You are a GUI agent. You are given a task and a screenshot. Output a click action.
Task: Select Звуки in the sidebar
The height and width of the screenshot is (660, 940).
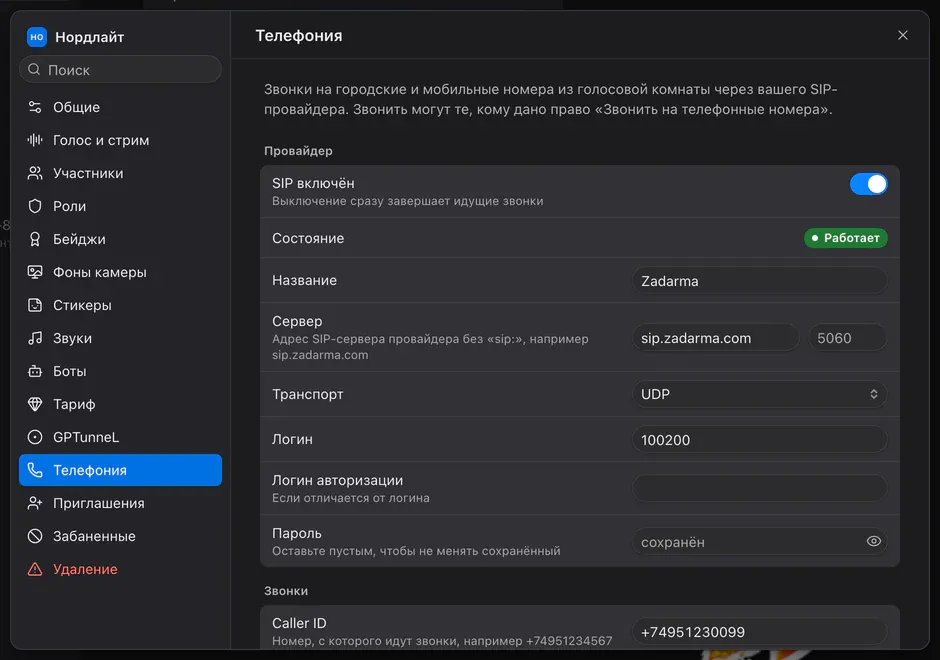(x=120, y=338)
